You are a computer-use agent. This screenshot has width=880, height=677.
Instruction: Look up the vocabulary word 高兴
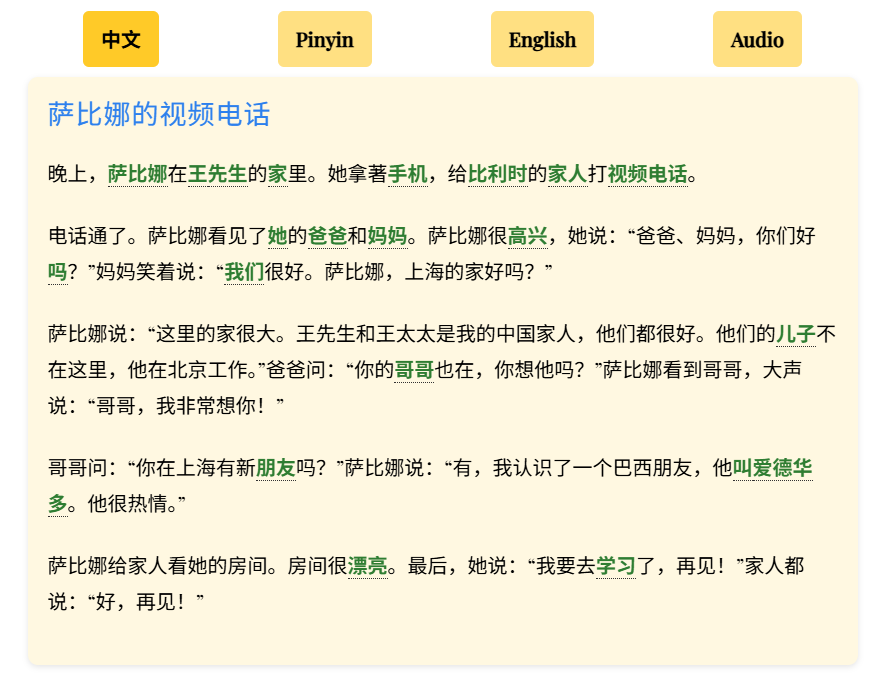[527, 236]
